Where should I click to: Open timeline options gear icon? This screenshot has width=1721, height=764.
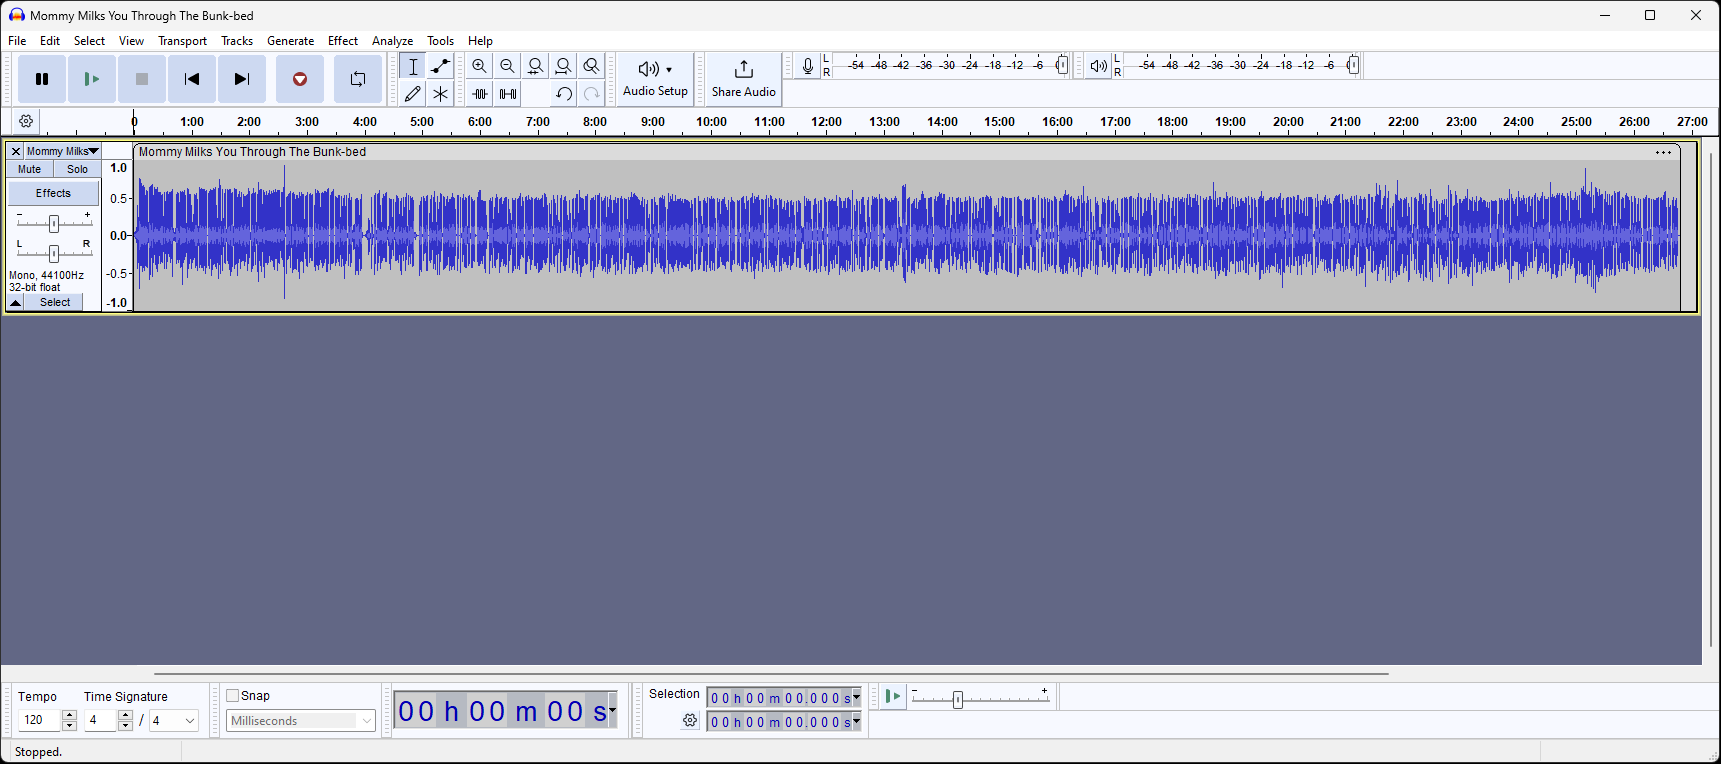click(26, 121)
